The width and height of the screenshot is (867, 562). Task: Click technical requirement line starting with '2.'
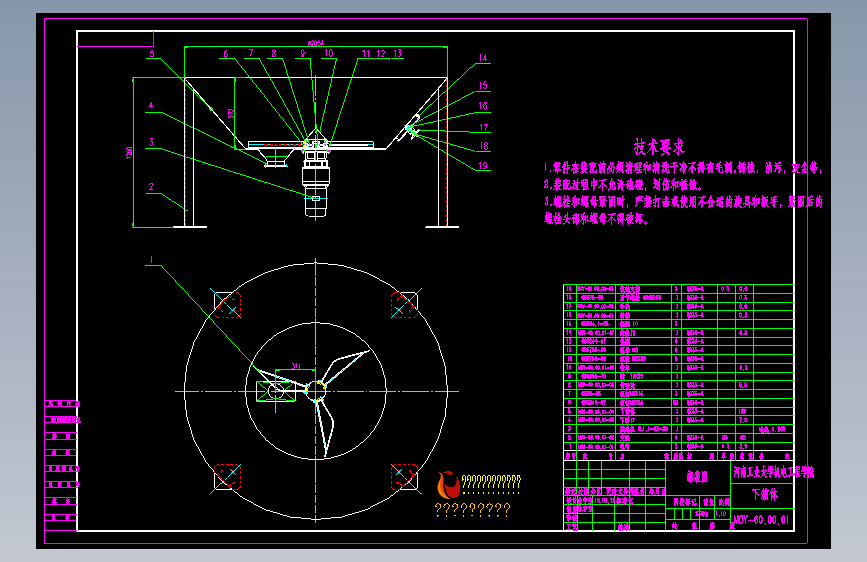click(624, 185)
